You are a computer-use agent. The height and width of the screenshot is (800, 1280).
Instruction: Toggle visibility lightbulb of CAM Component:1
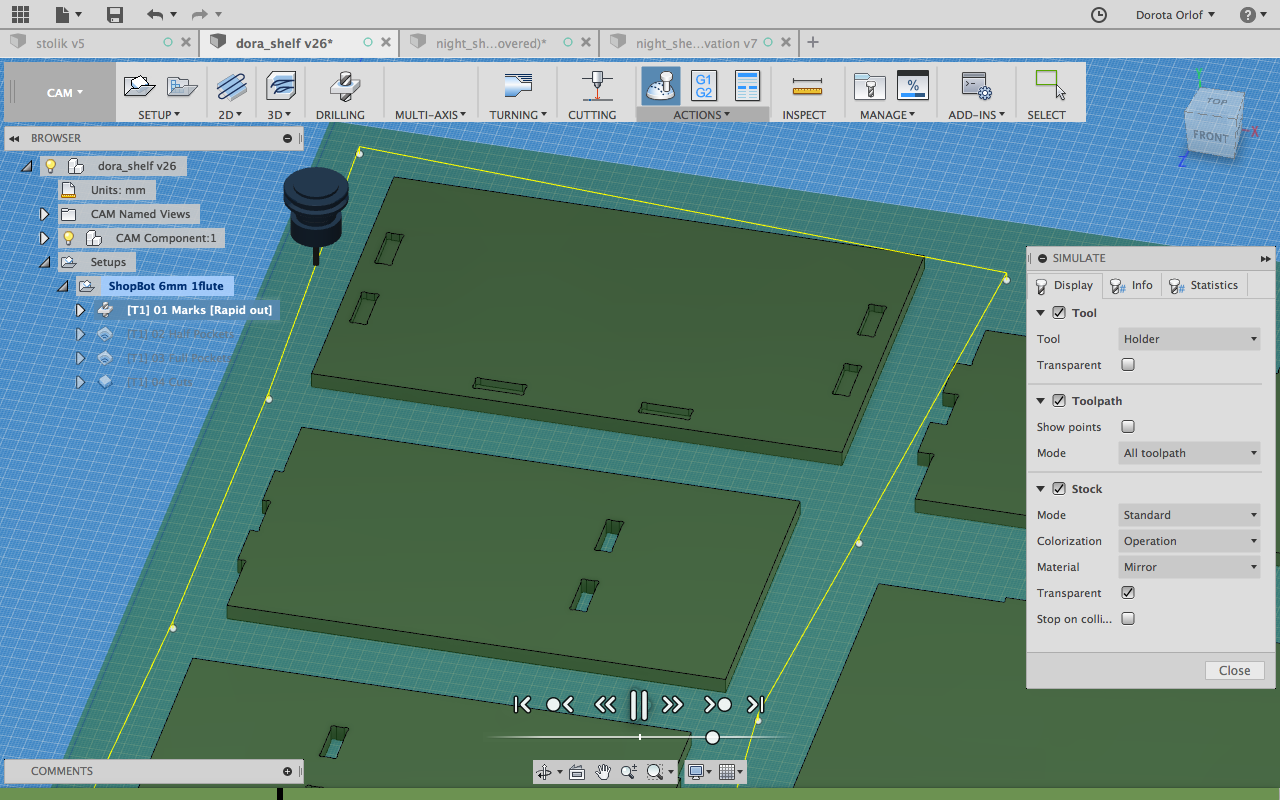[69, 238]
